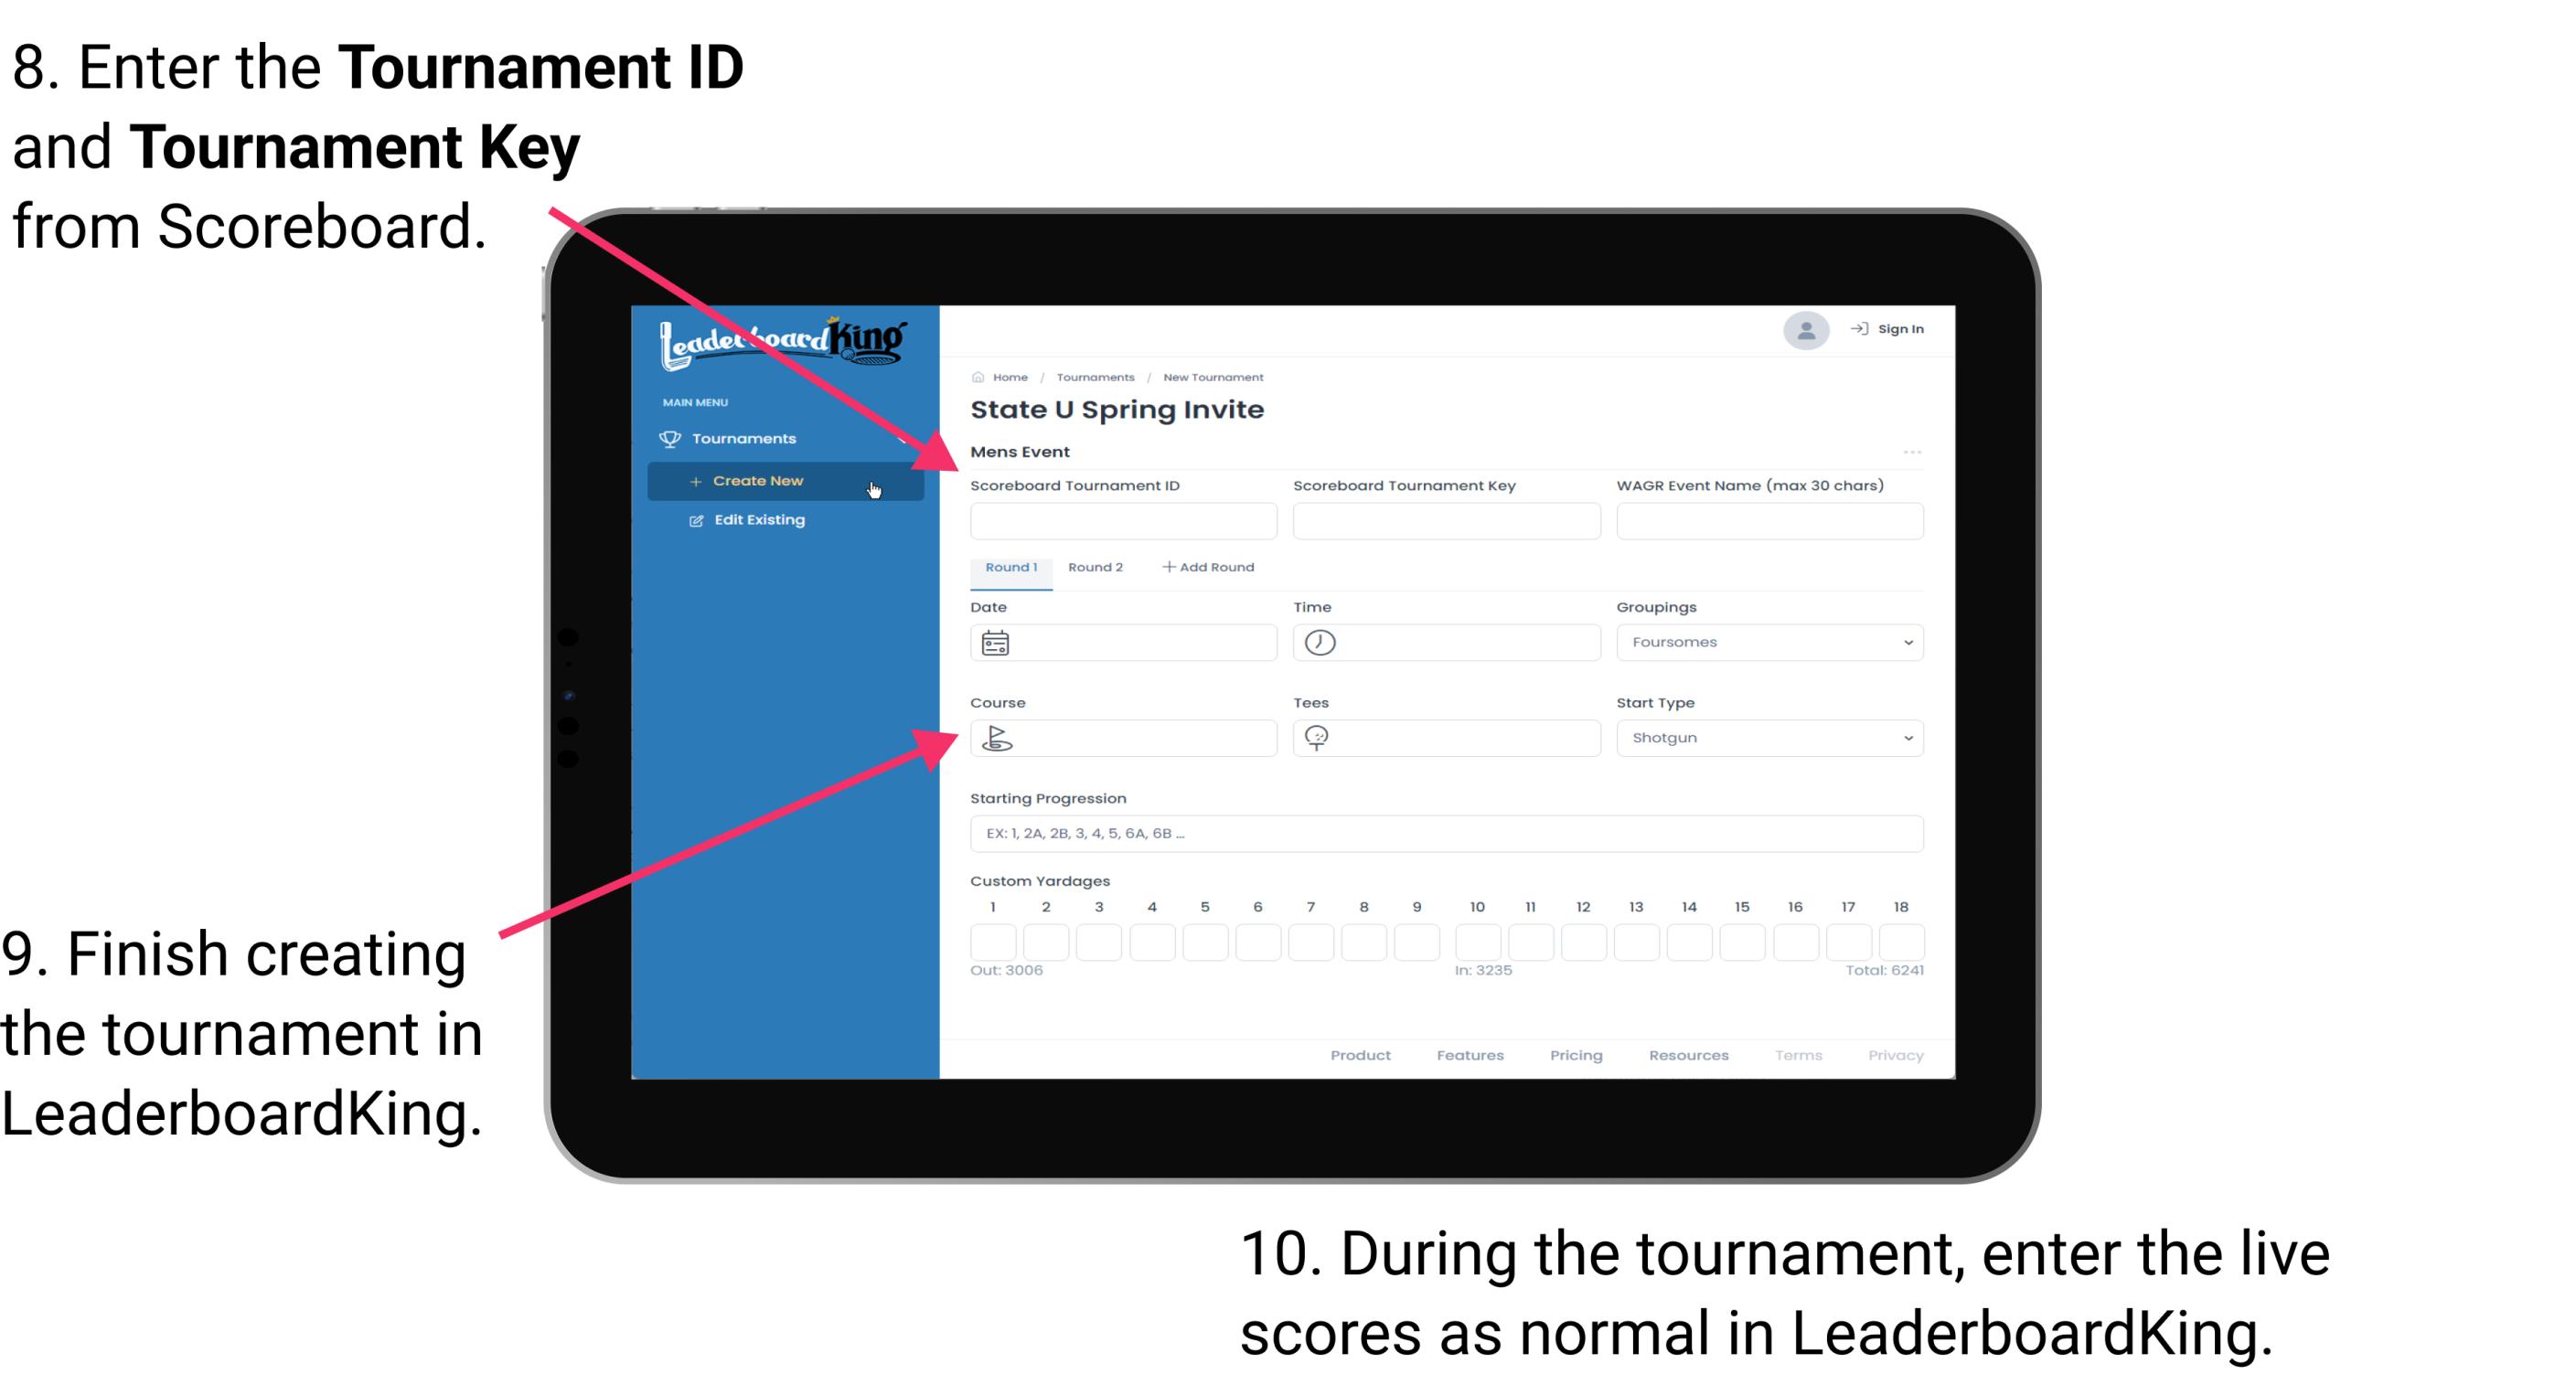Click the calendar icon under Date
Viewport: 2576px width, 1385px height.
995,642
